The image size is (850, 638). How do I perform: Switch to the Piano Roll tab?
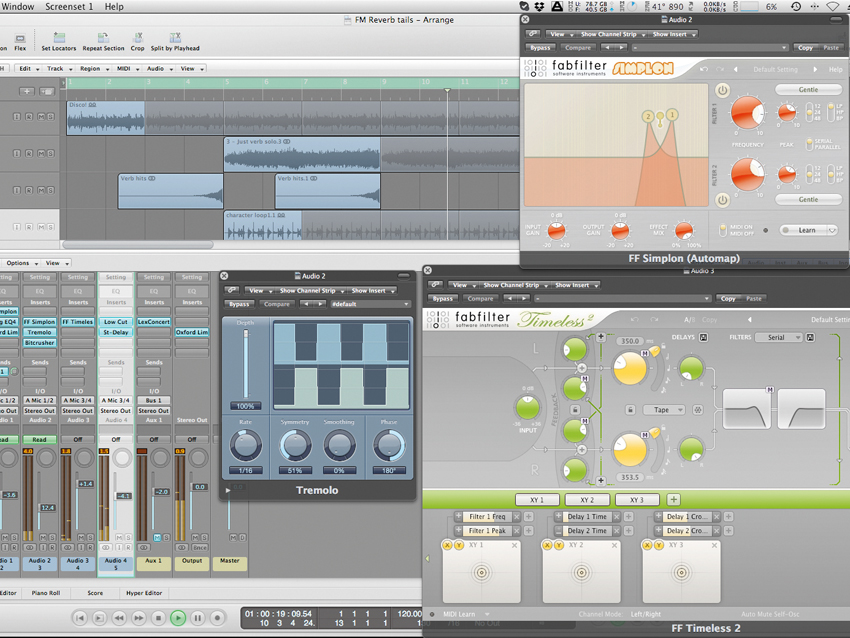(46, 593)
